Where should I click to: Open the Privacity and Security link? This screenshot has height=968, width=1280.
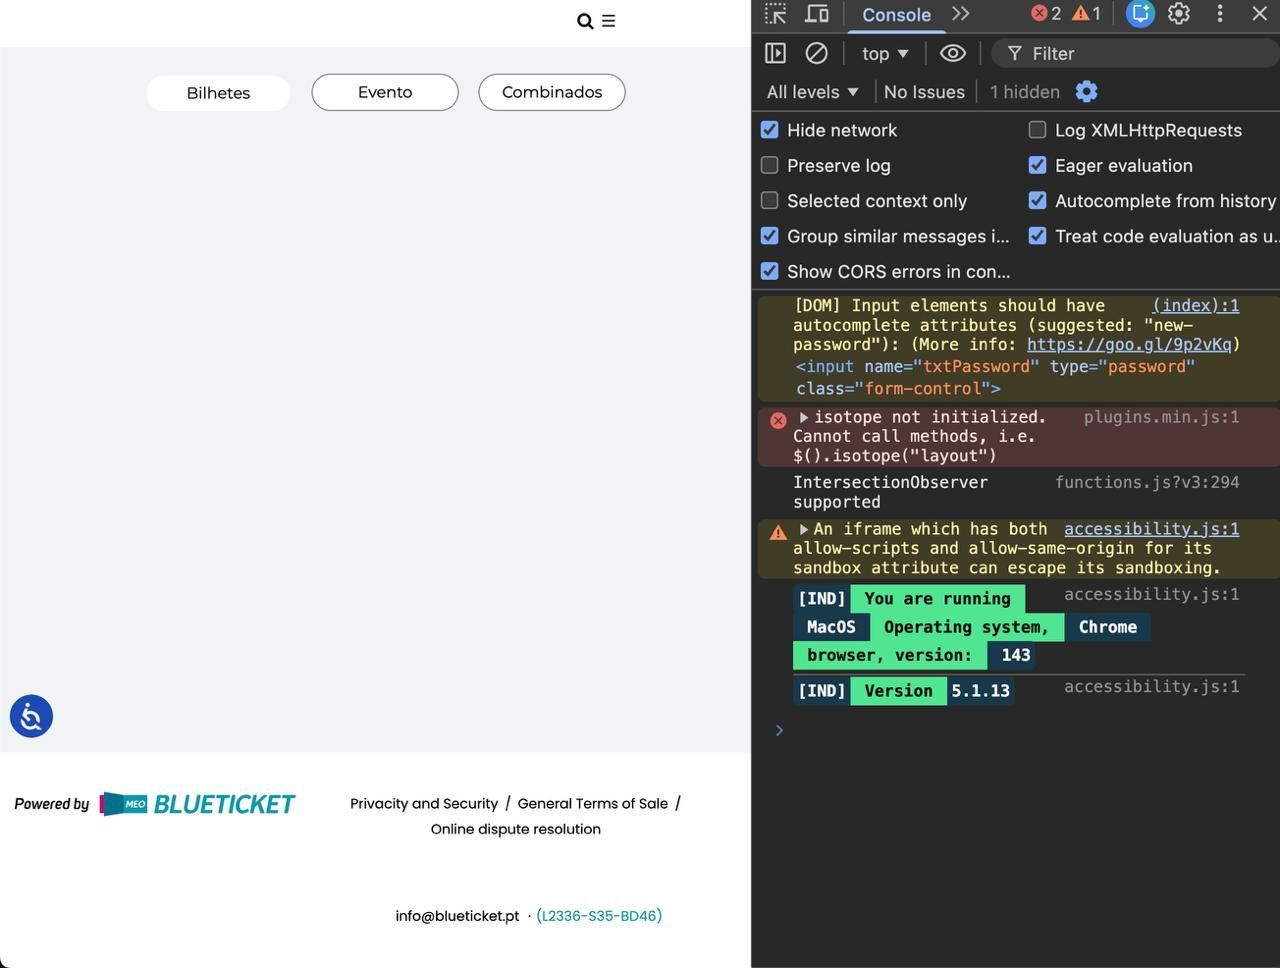click(424, 804)
